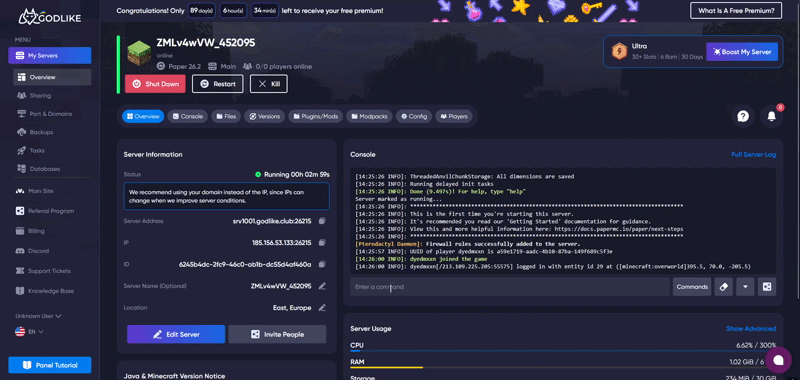Switch to the Files tab
The image size is (800, 380).
click(x=226, y=116)
